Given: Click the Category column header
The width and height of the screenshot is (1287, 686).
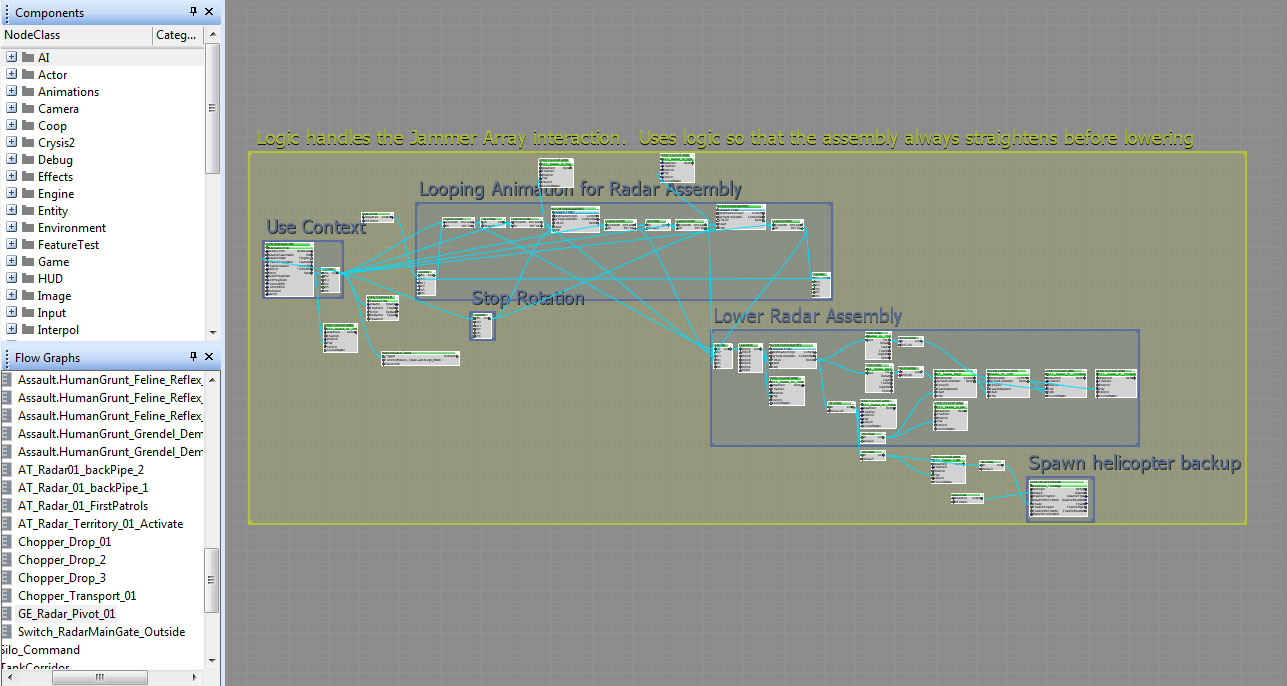Looking at the screenshot, I should (x=177, y=35).
